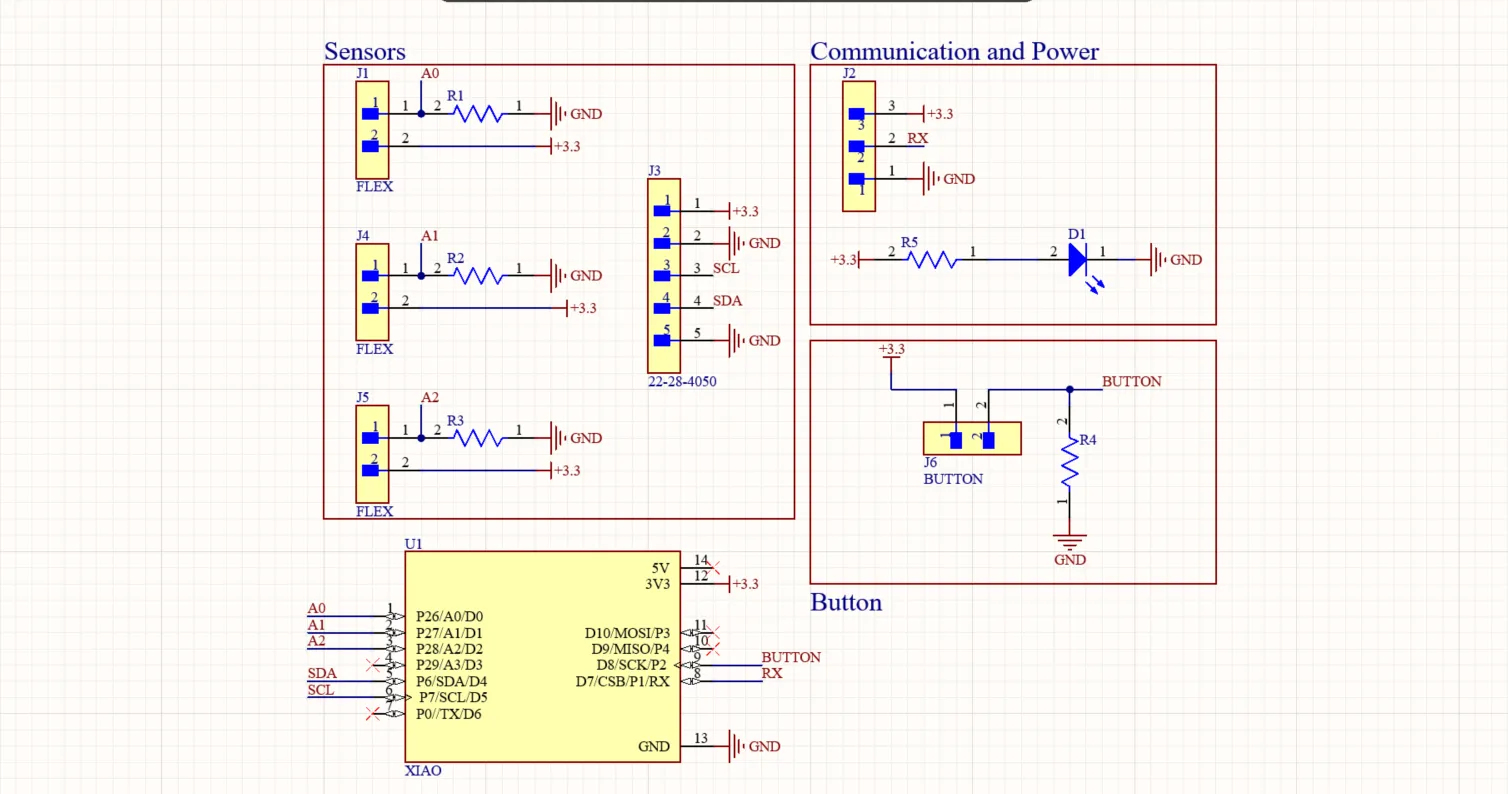
Task: Select the R4 pull-down resistor
Action: coord(1070,465)
